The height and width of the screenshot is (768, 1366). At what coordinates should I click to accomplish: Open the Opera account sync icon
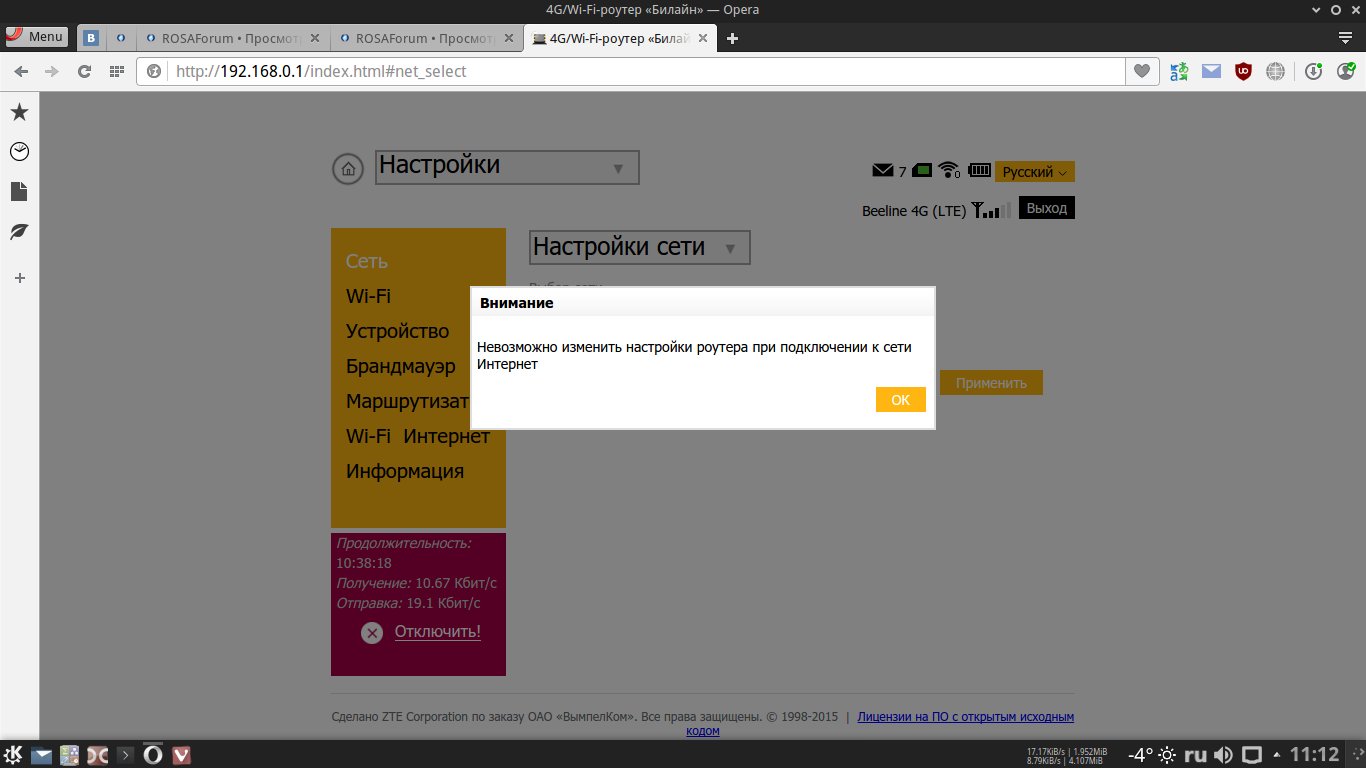click(x=1345, y=72)
